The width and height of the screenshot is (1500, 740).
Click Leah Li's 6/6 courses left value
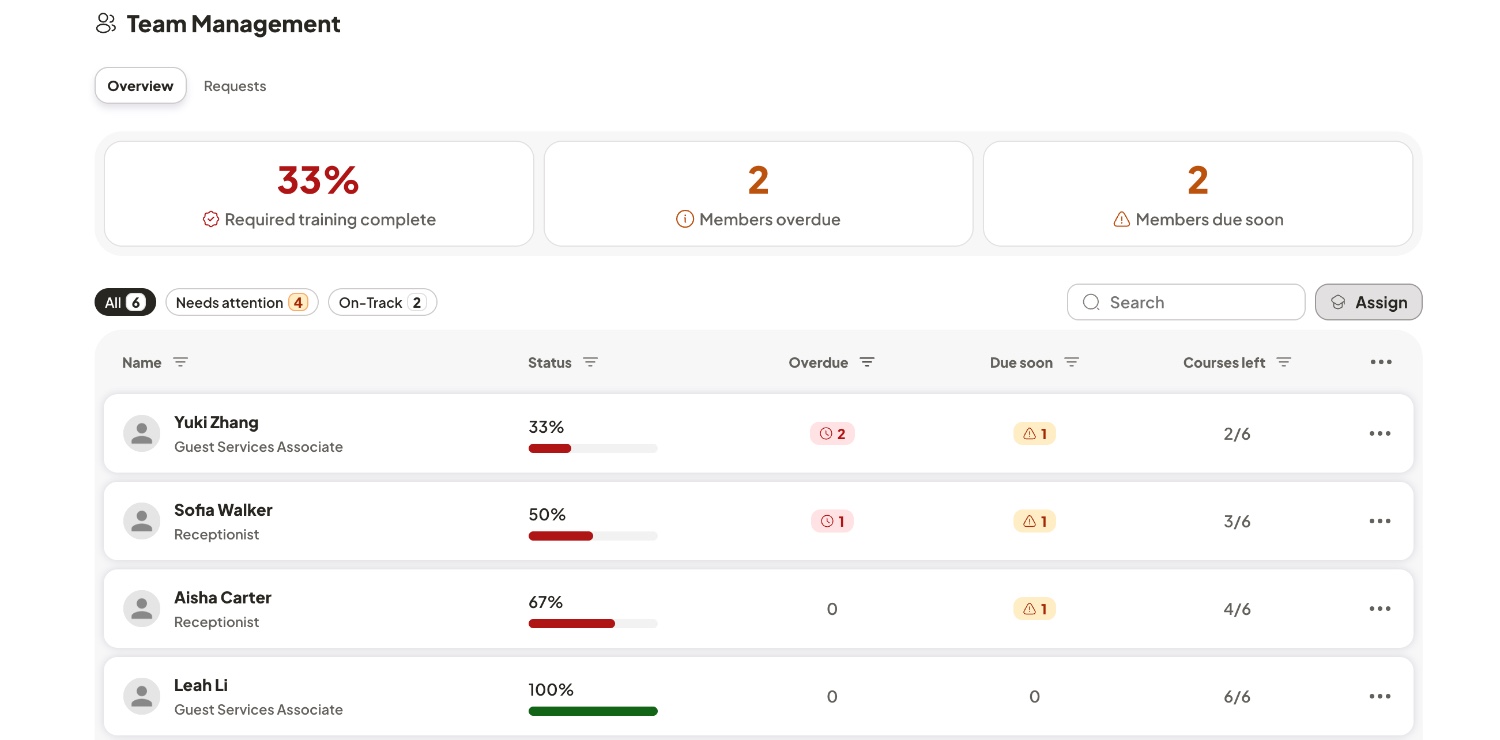coord(1237,696)
